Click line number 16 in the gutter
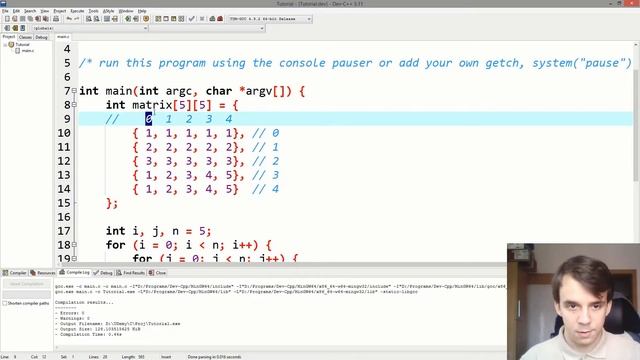 click(64, 217)
